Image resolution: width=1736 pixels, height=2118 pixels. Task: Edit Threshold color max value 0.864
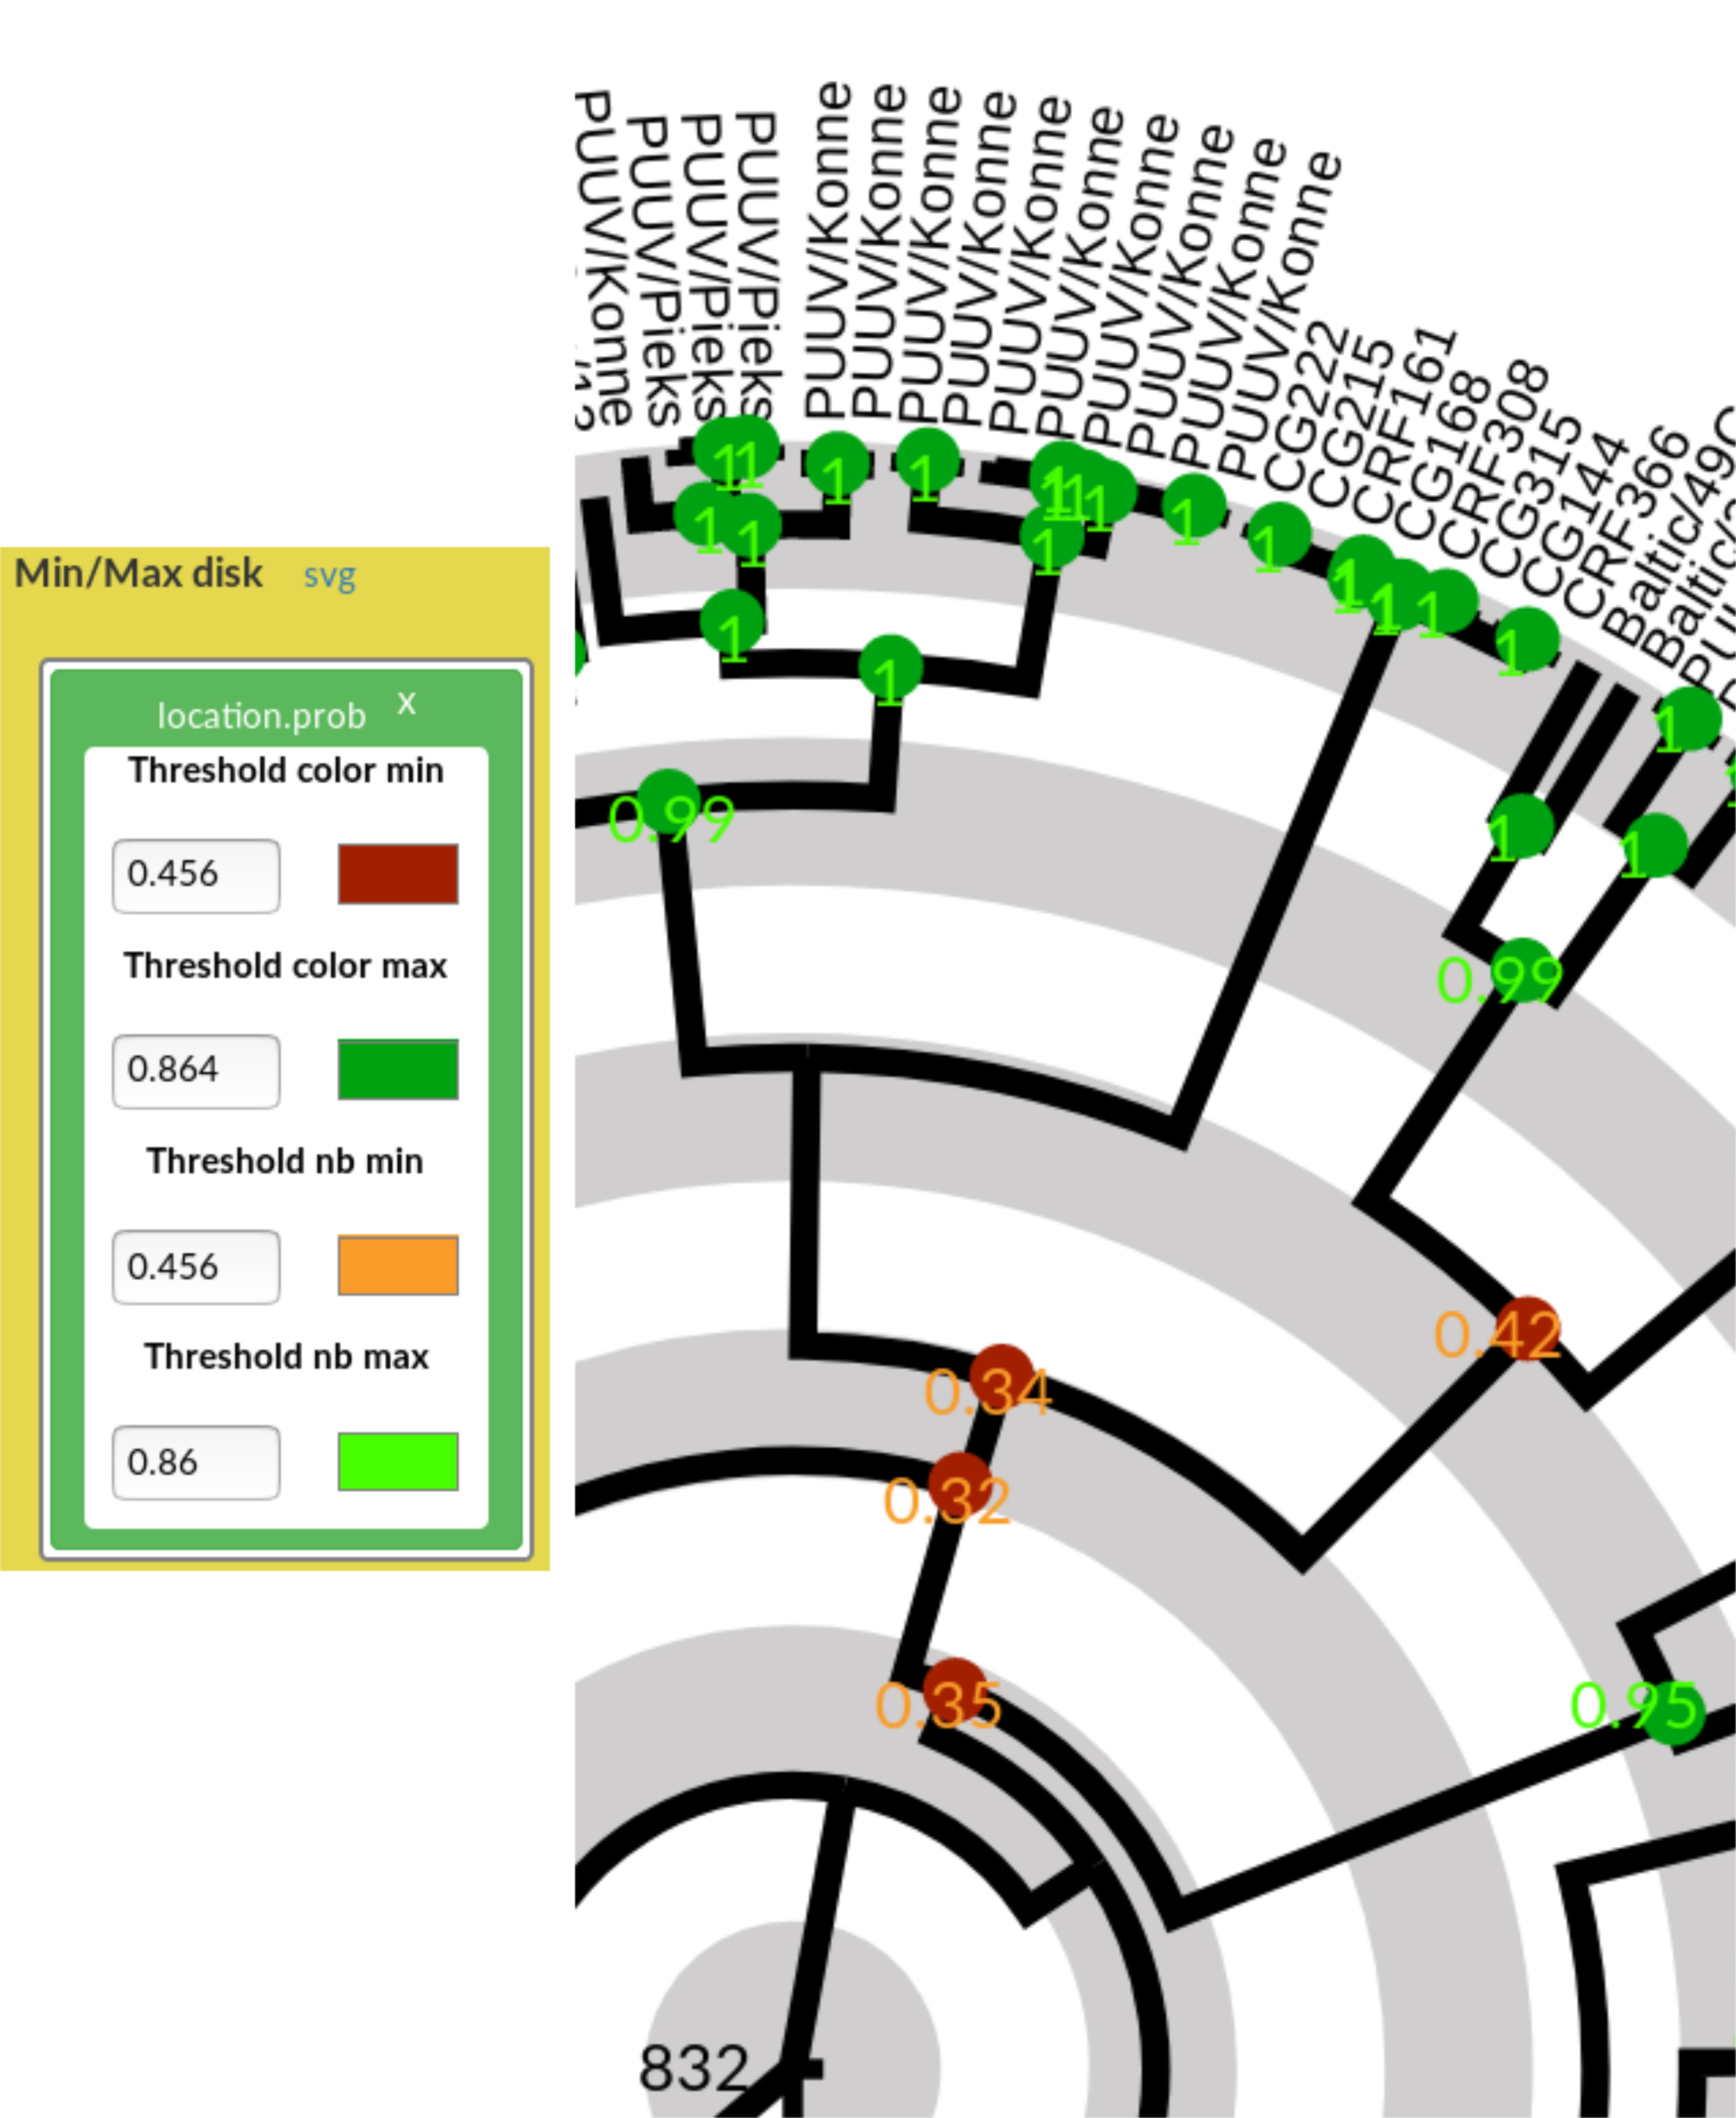tap(196, 1071)
